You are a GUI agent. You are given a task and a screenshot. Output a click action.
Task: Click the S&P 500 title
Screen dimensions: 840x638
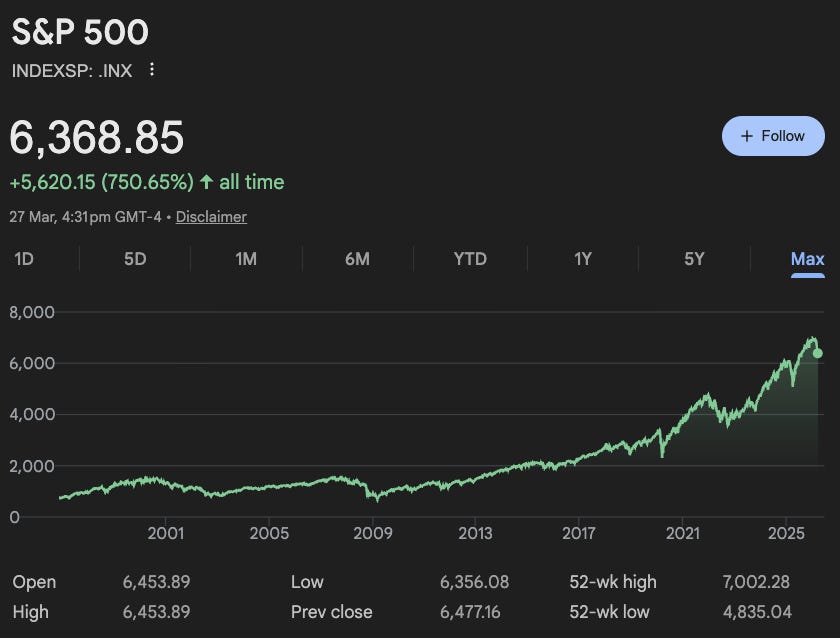point(80,32)
